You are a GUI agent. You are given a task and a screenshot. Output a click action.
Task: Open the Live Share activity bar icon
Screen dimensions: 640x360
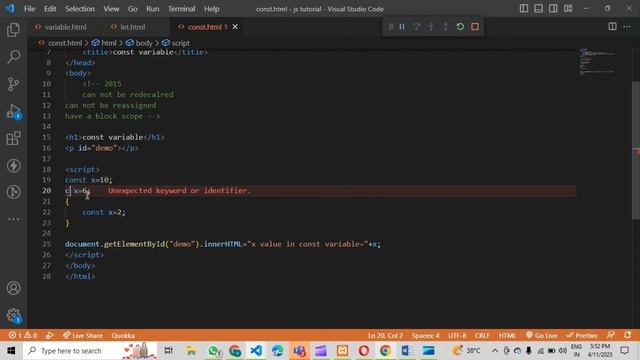13,192
